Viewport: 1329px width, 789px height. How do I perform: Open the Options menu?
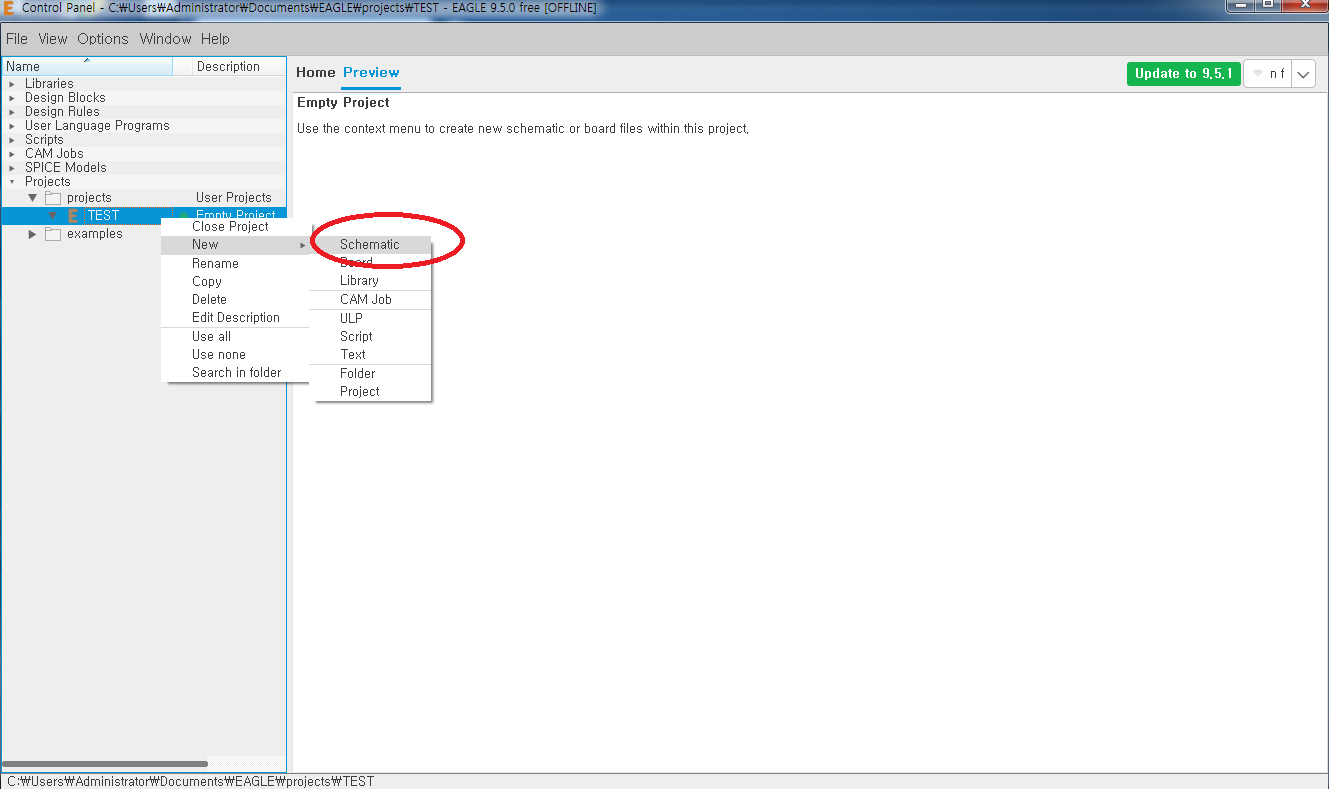pos(103,39)
